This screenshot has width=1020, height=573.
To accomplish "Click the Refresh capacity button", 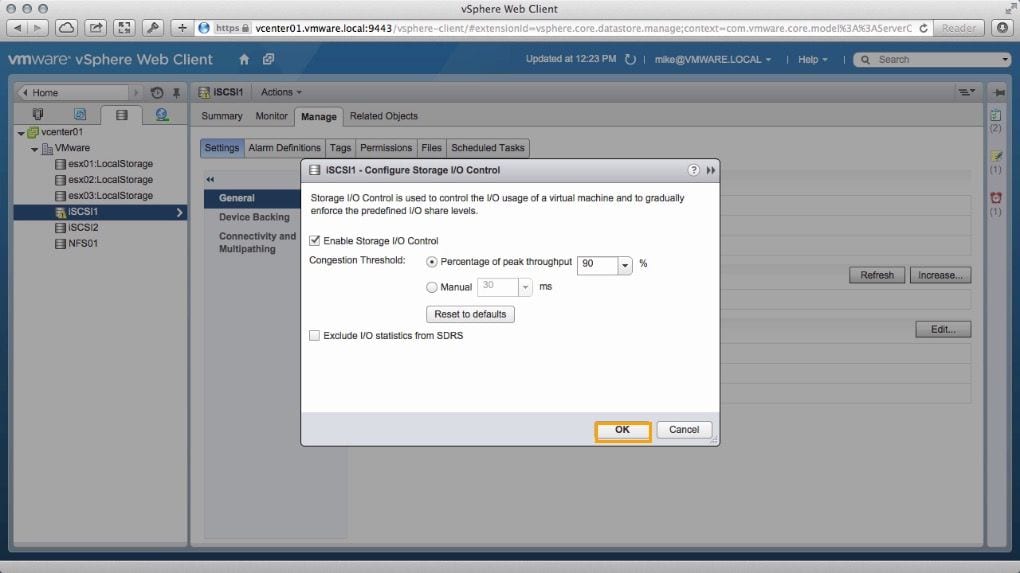I will [x=877, y=275].
